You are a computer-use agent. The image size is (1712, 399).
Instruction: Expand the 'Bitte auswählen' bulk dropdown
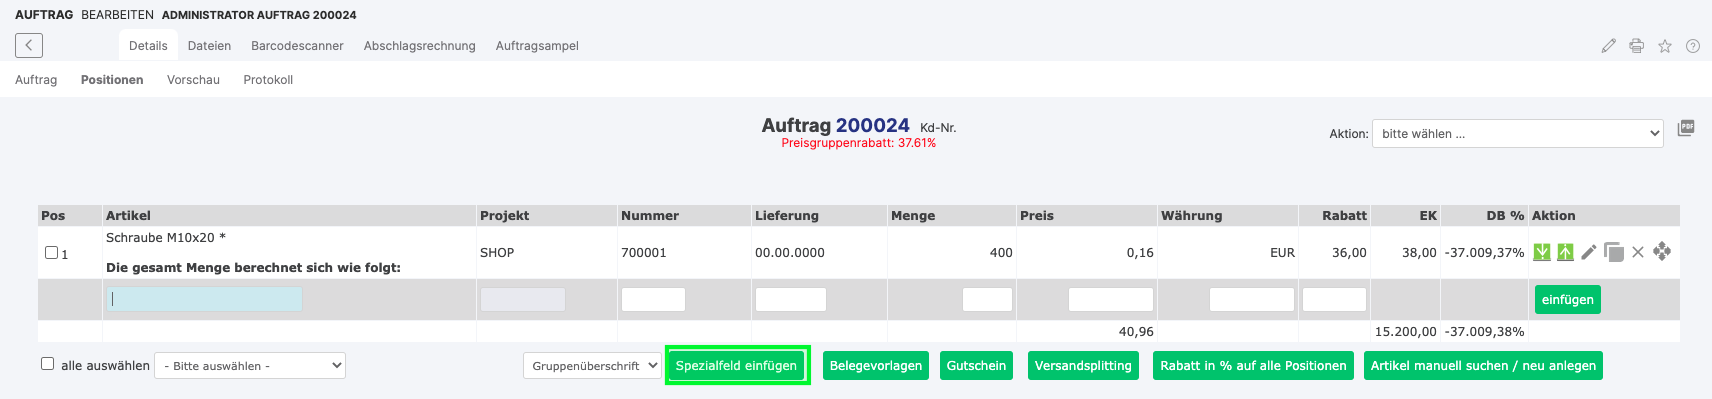[x=250, y=366]
